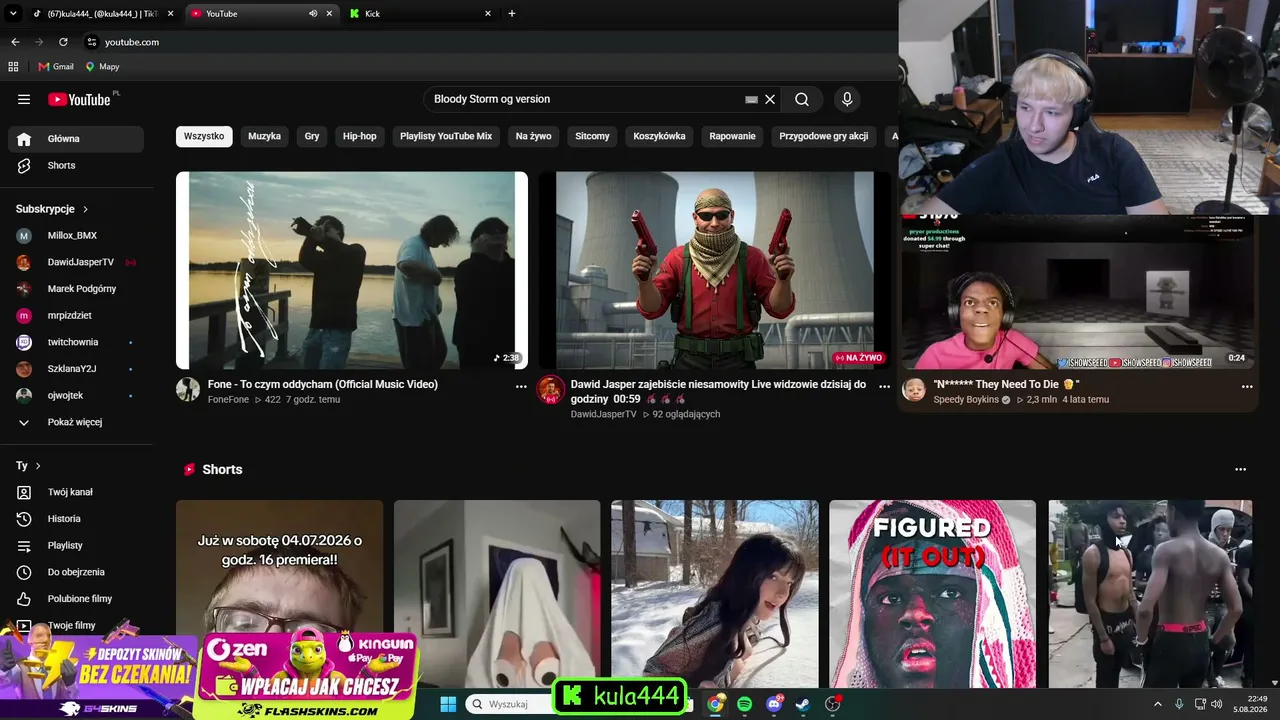Image resolution: width=1280 pixels, height=720 pixels.
Task: Reload the YouTube page
Action: click(63, 42)
